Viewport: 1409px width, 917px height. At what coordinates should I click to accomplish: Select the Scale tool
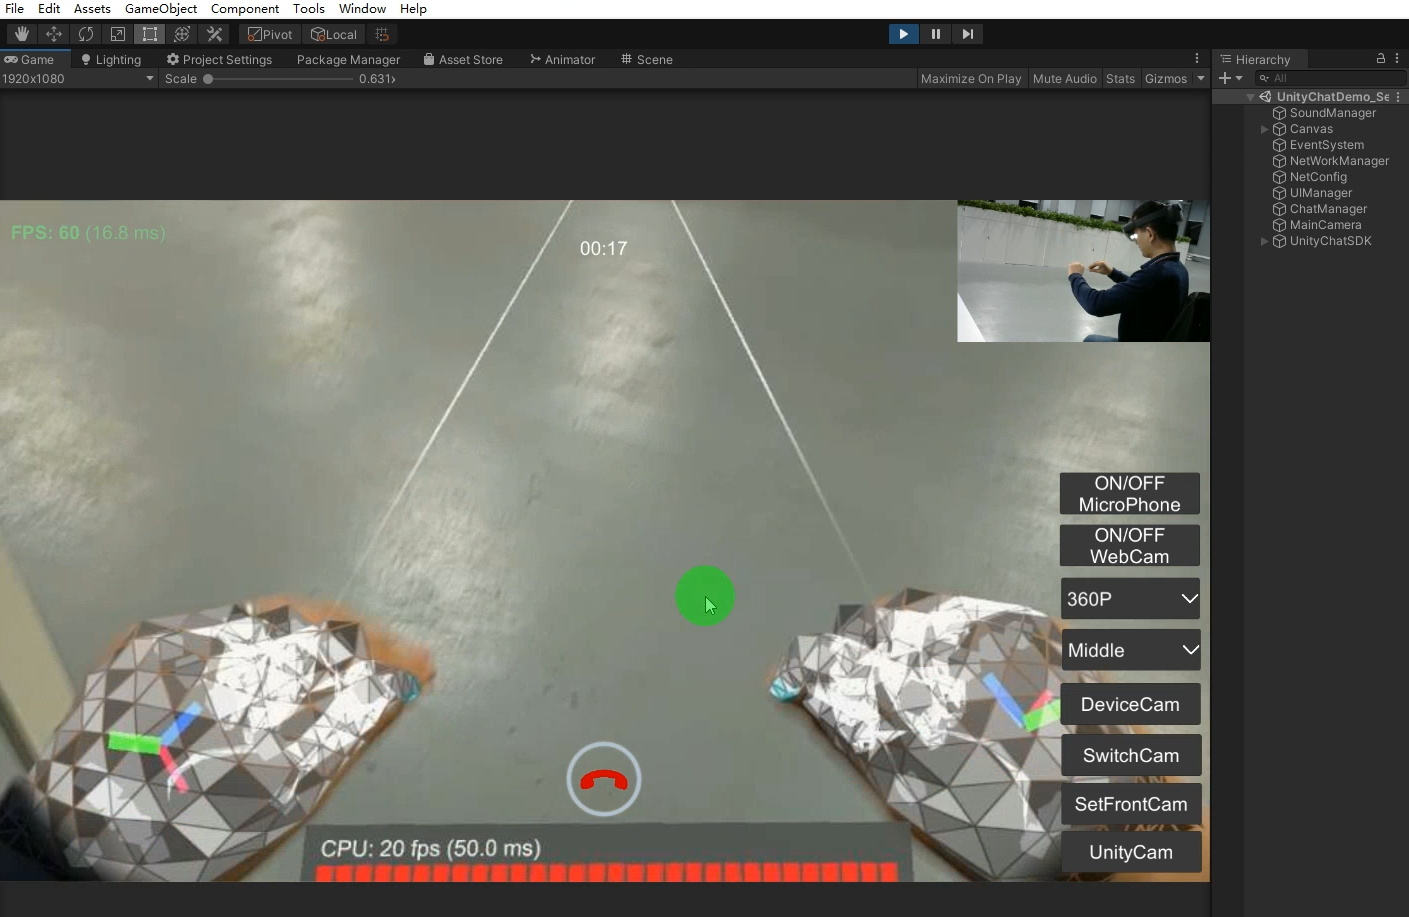118,34
